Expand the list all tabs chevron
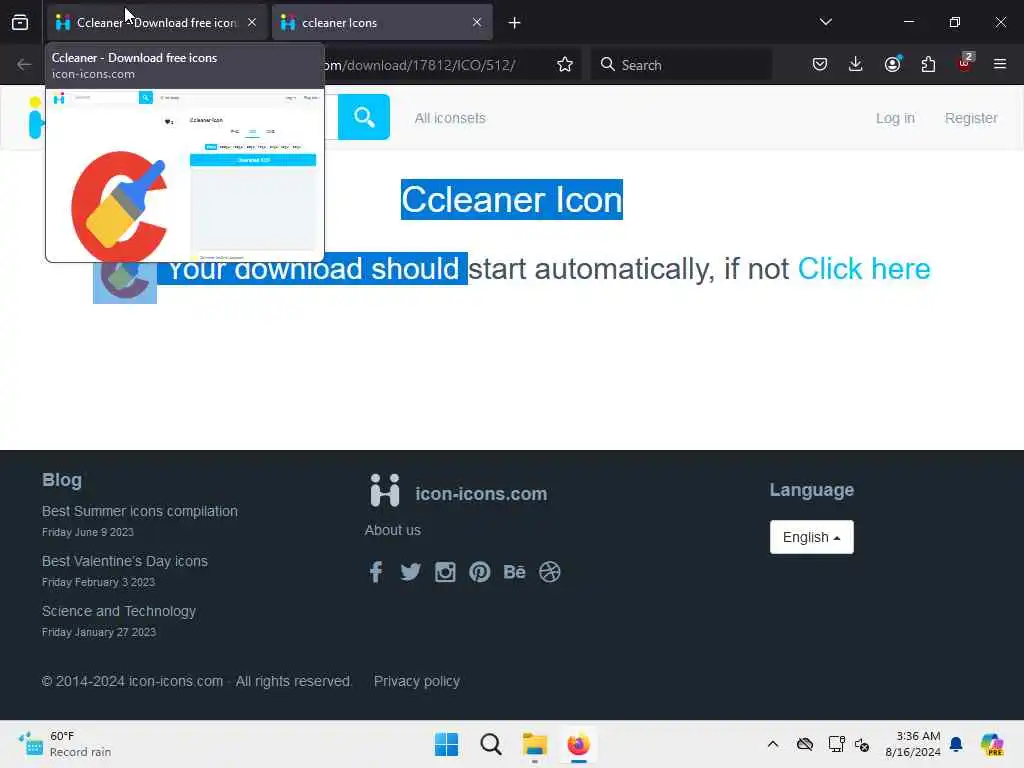 click(x=825, y=22)
